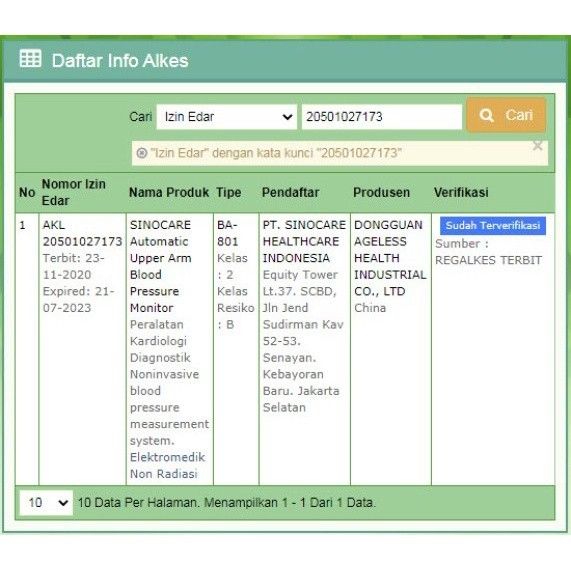Click the Pendaftar column header

[x=290, y=192]
